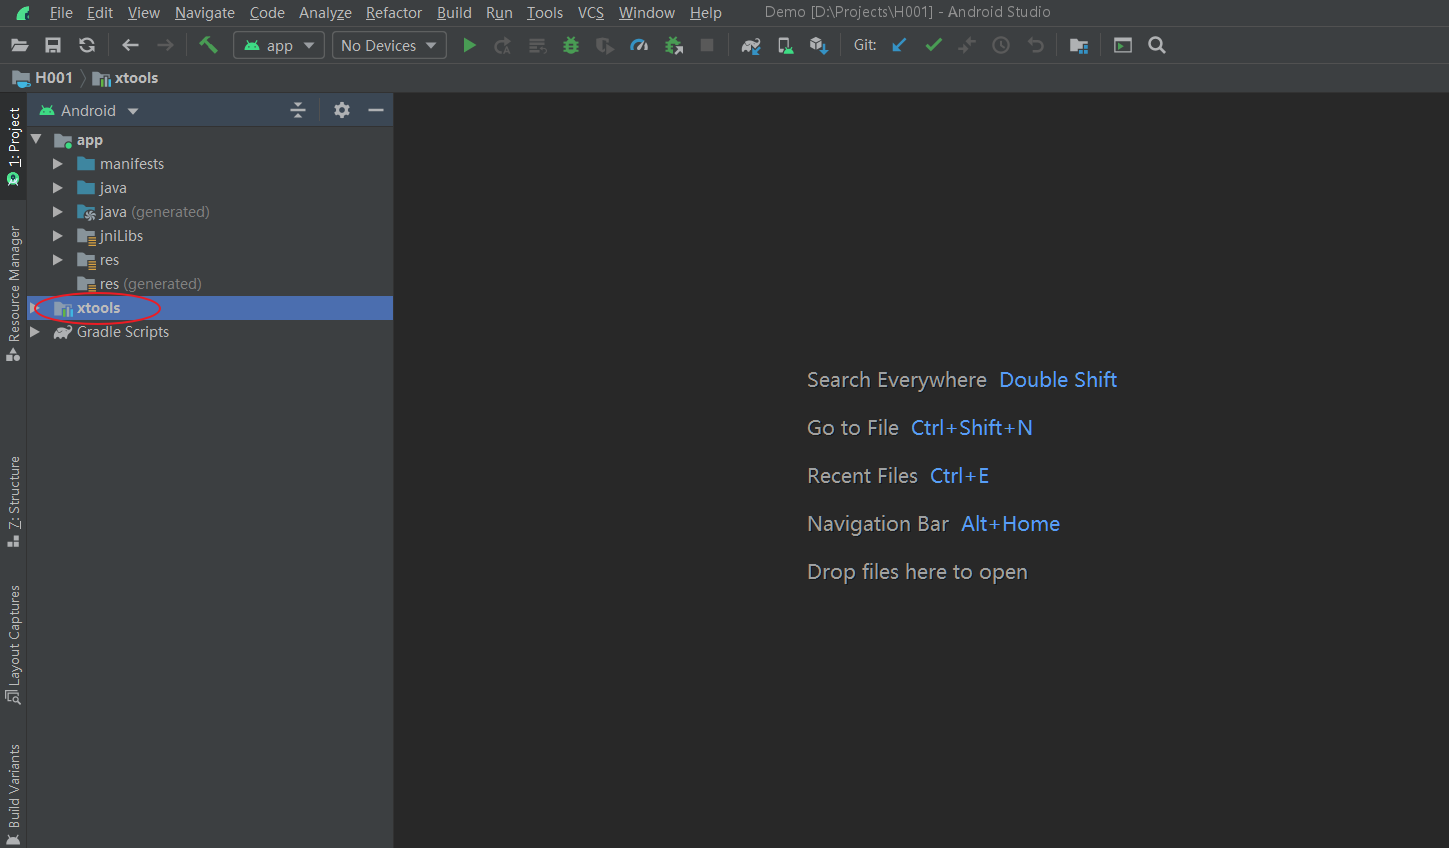Screen dimensions: 1449x848
Task: Click the xtools breadcrumb in navigation bar
Action: tap(126, 78)
